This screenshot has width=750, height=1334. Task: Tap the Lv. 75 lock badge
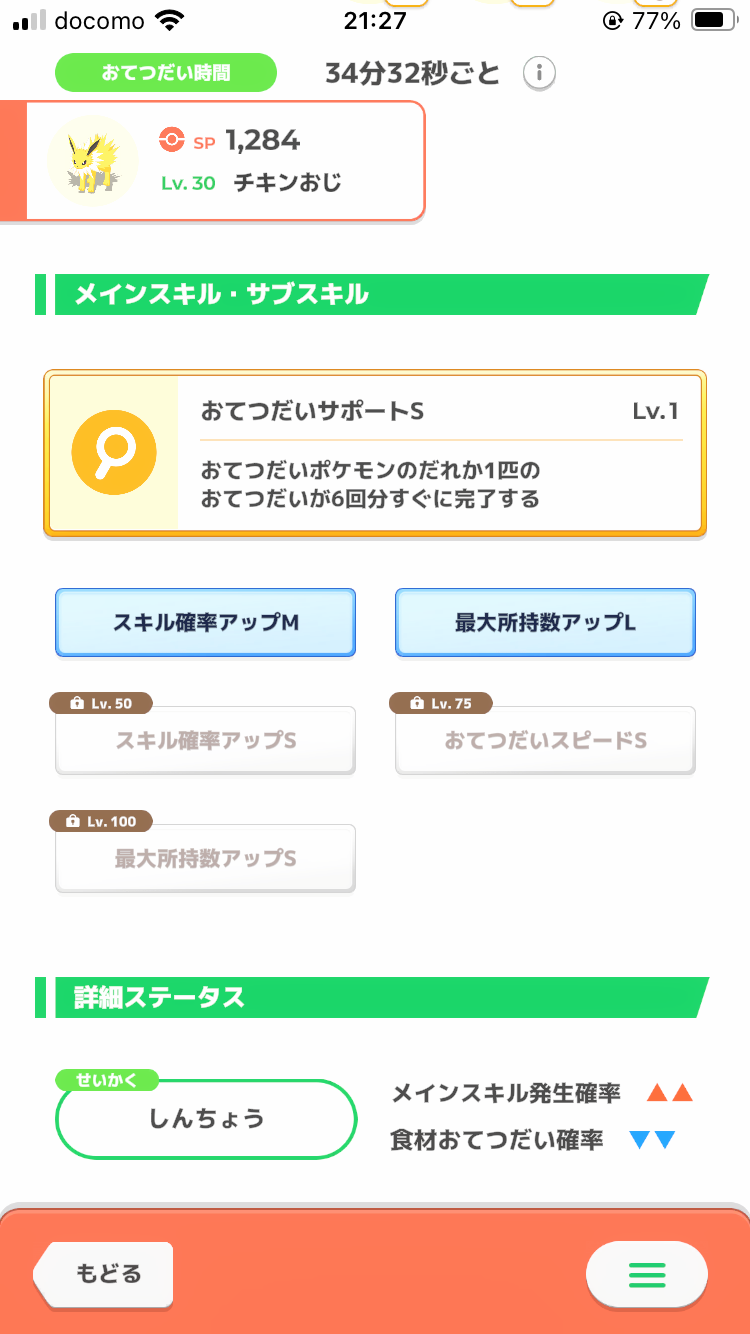441,703
